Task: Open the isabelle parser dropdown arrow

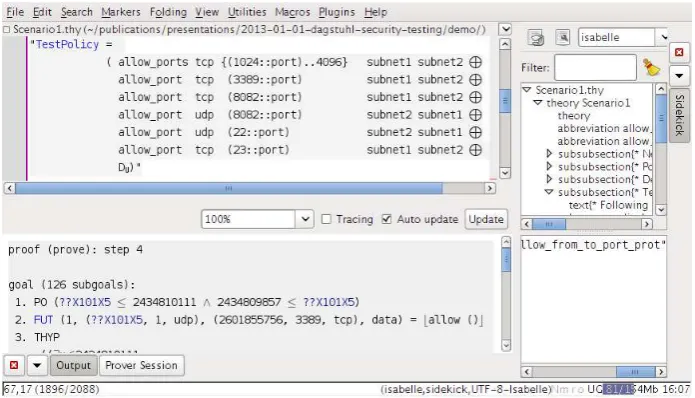Action: click(663, 37)
